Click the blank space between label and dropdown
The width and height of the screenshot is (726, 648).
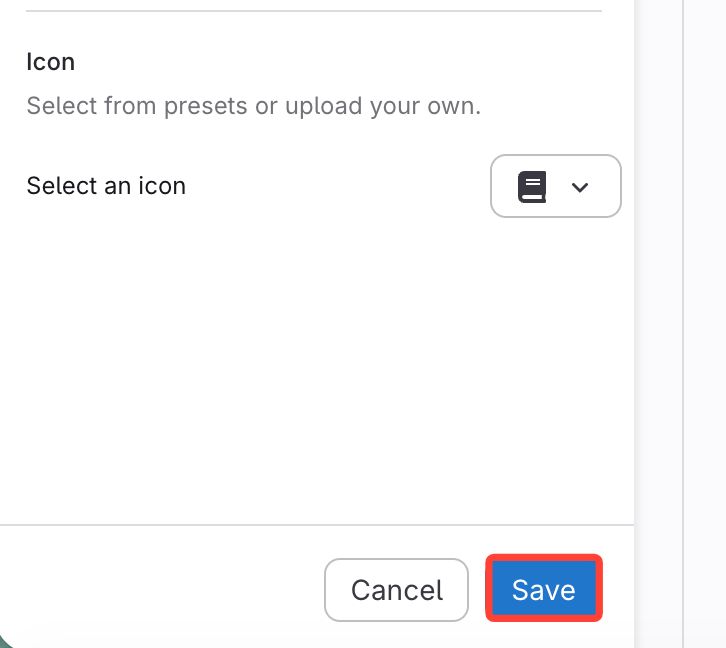point(340,186)
